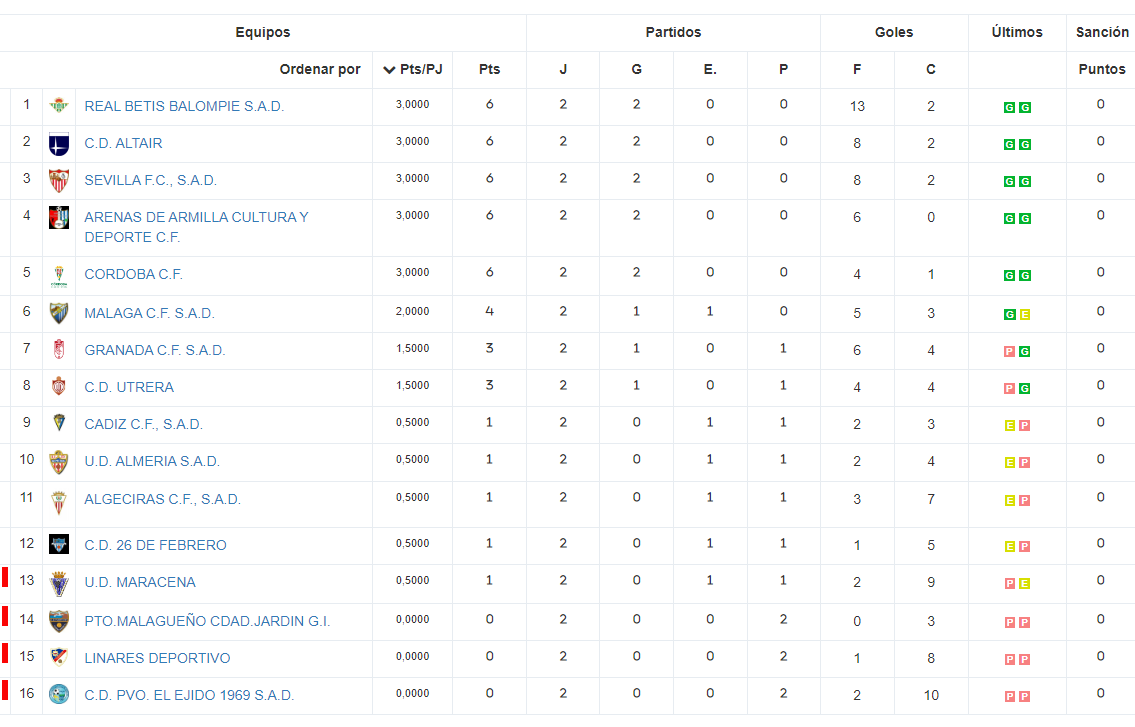Click the yellow E badge in Malaga row
Viewport: 1135px width, 727px height.
pos(1025,314)
